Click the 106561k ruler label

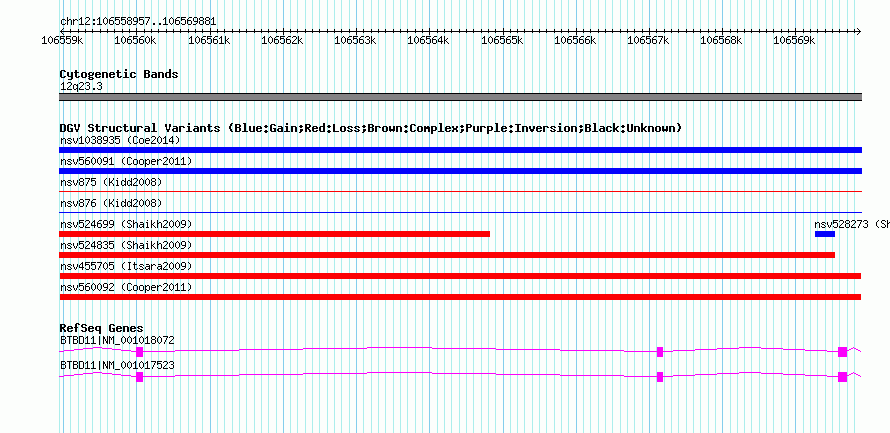(x=209, y=40)
